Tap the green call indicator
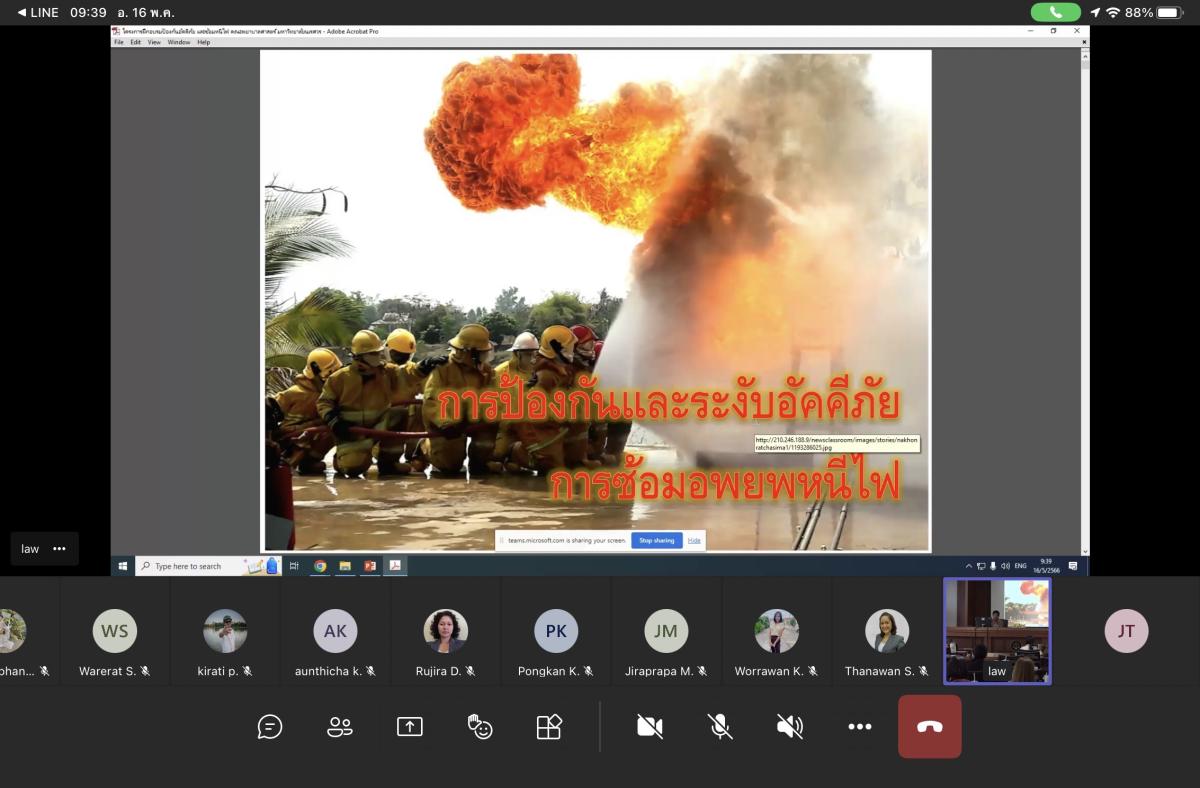The image size is (1200, 788). click(1056, 12)
